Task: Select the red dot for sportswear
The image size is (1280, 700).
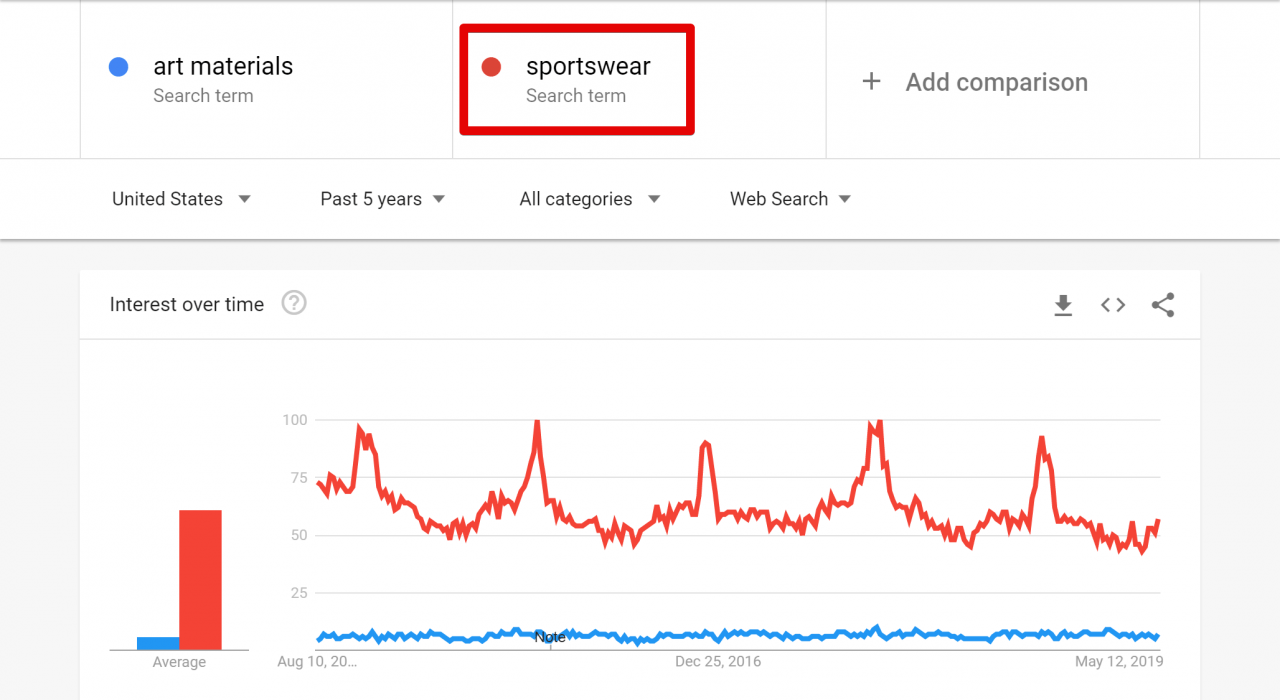Action: [491, 67]
